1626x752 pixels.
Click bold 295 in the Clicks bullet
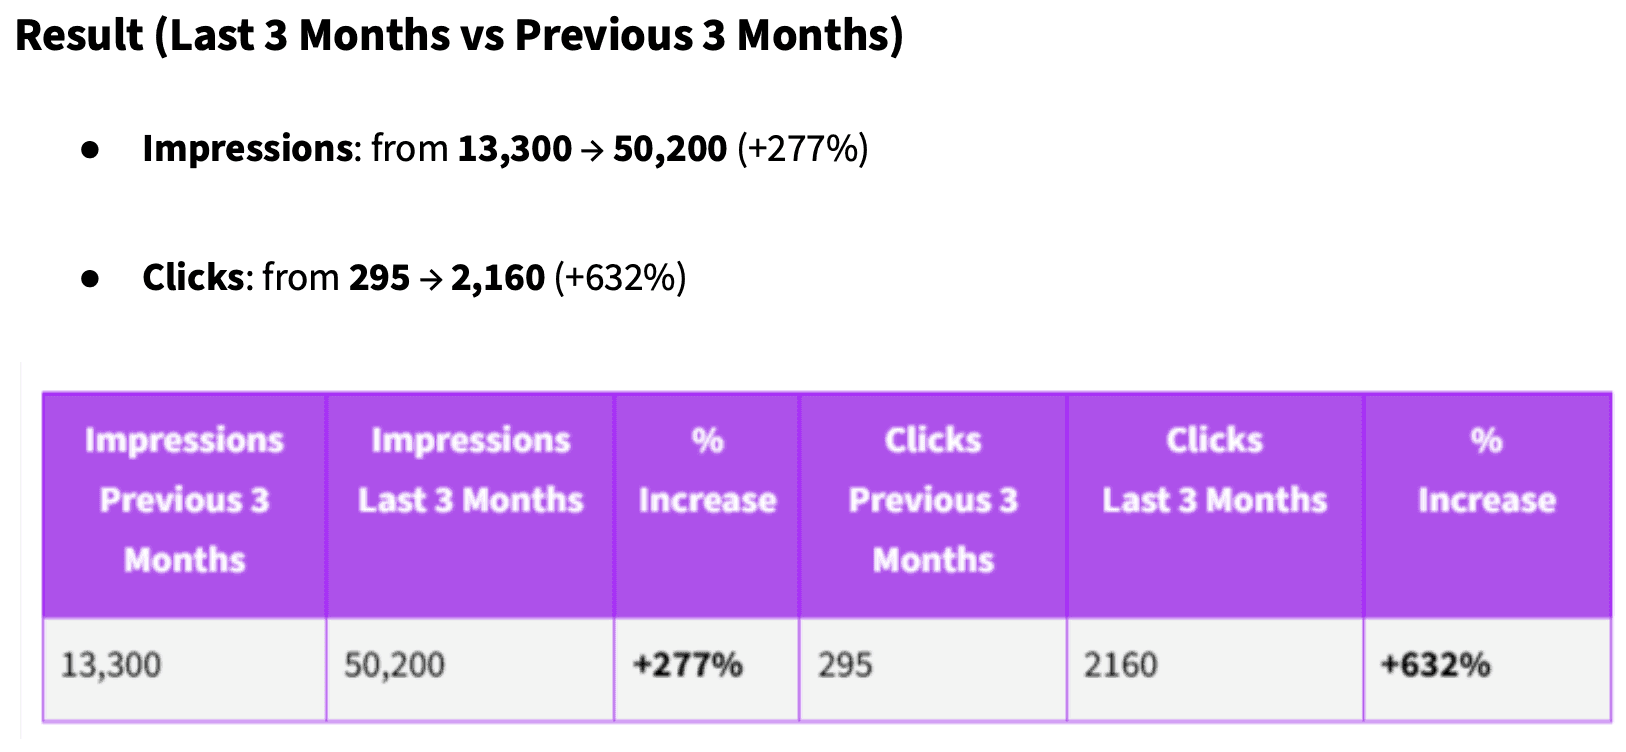click(379, 278)
